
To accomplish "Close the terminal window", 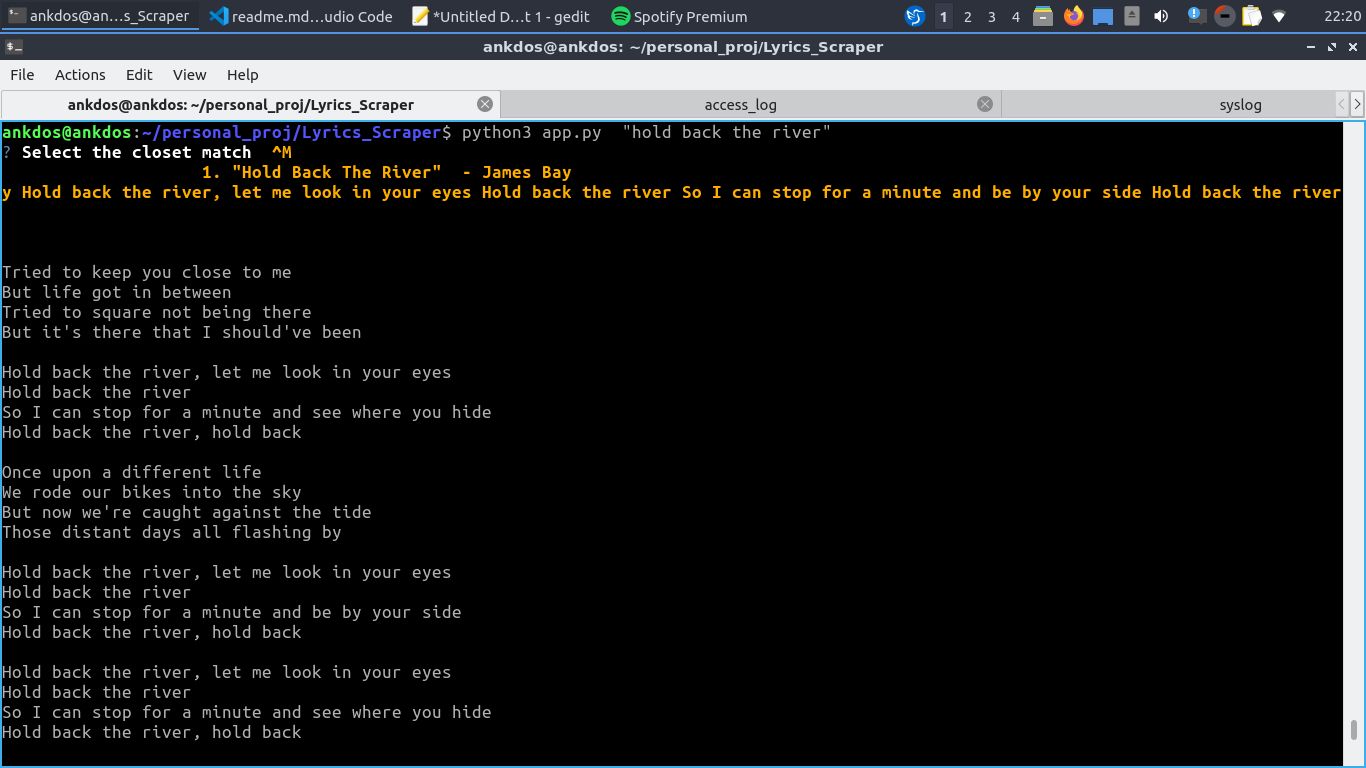I will pyautogui.click(x=1352, y=47).
